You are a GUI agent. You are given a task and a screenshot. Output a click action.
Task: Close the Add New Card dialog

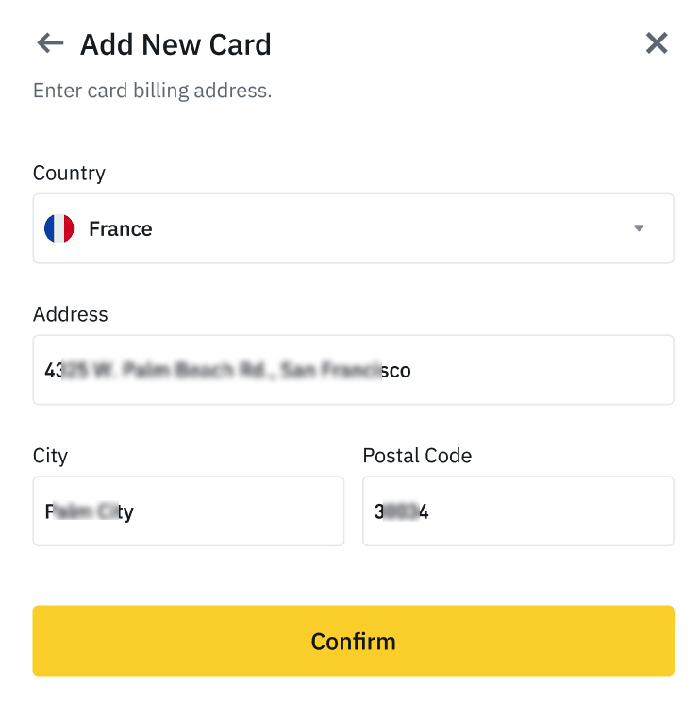656,43
